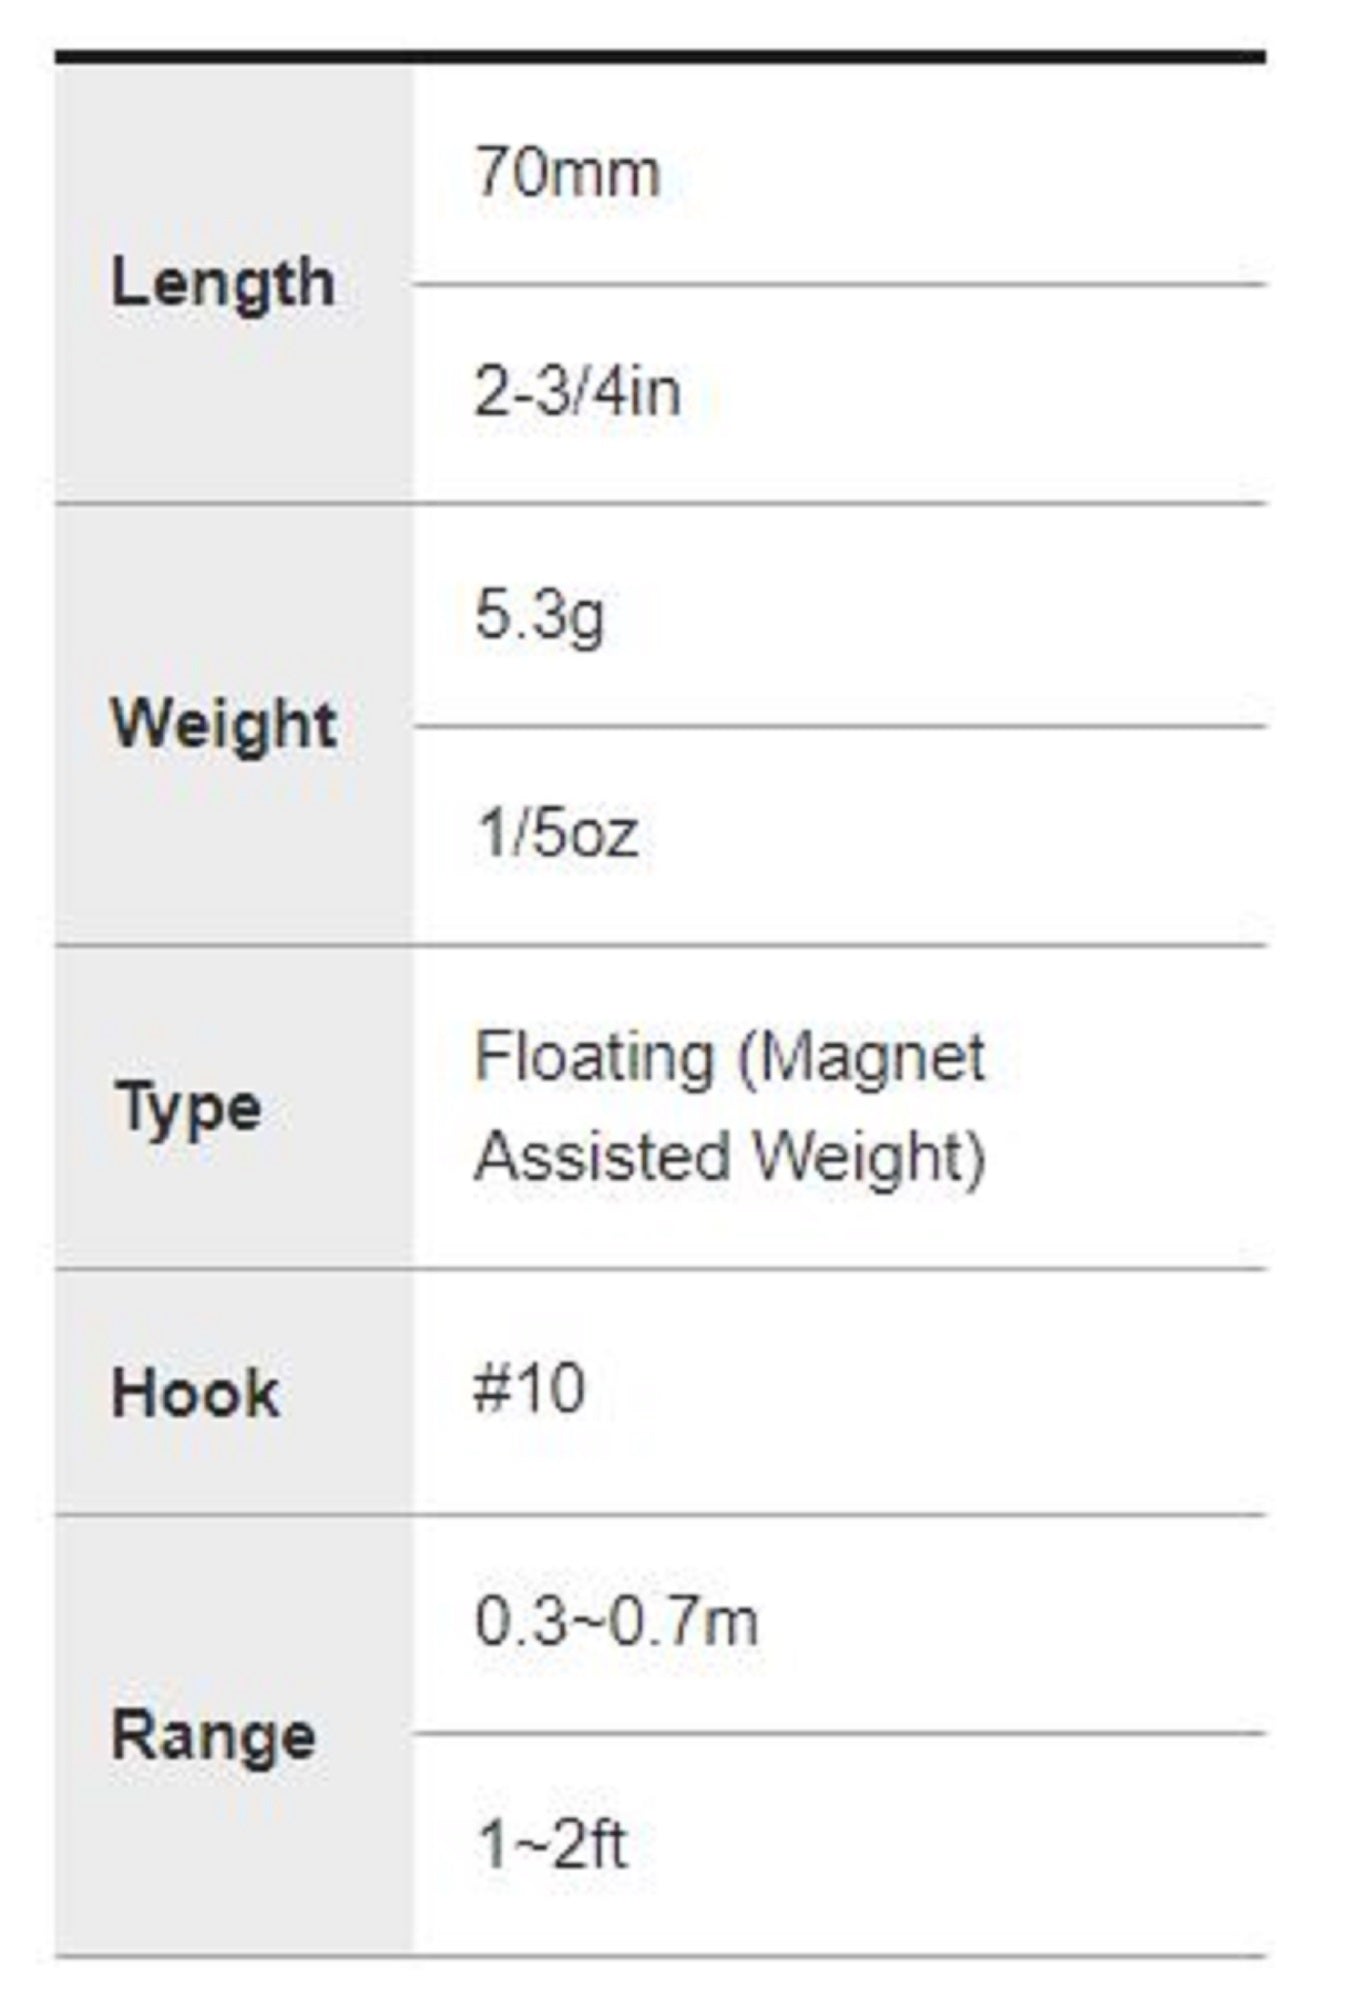Image resolution: width=1371 pixels, height=2000 pixels.
Task: Click the word (Magnet in Type value
Action: point(861,1058)
